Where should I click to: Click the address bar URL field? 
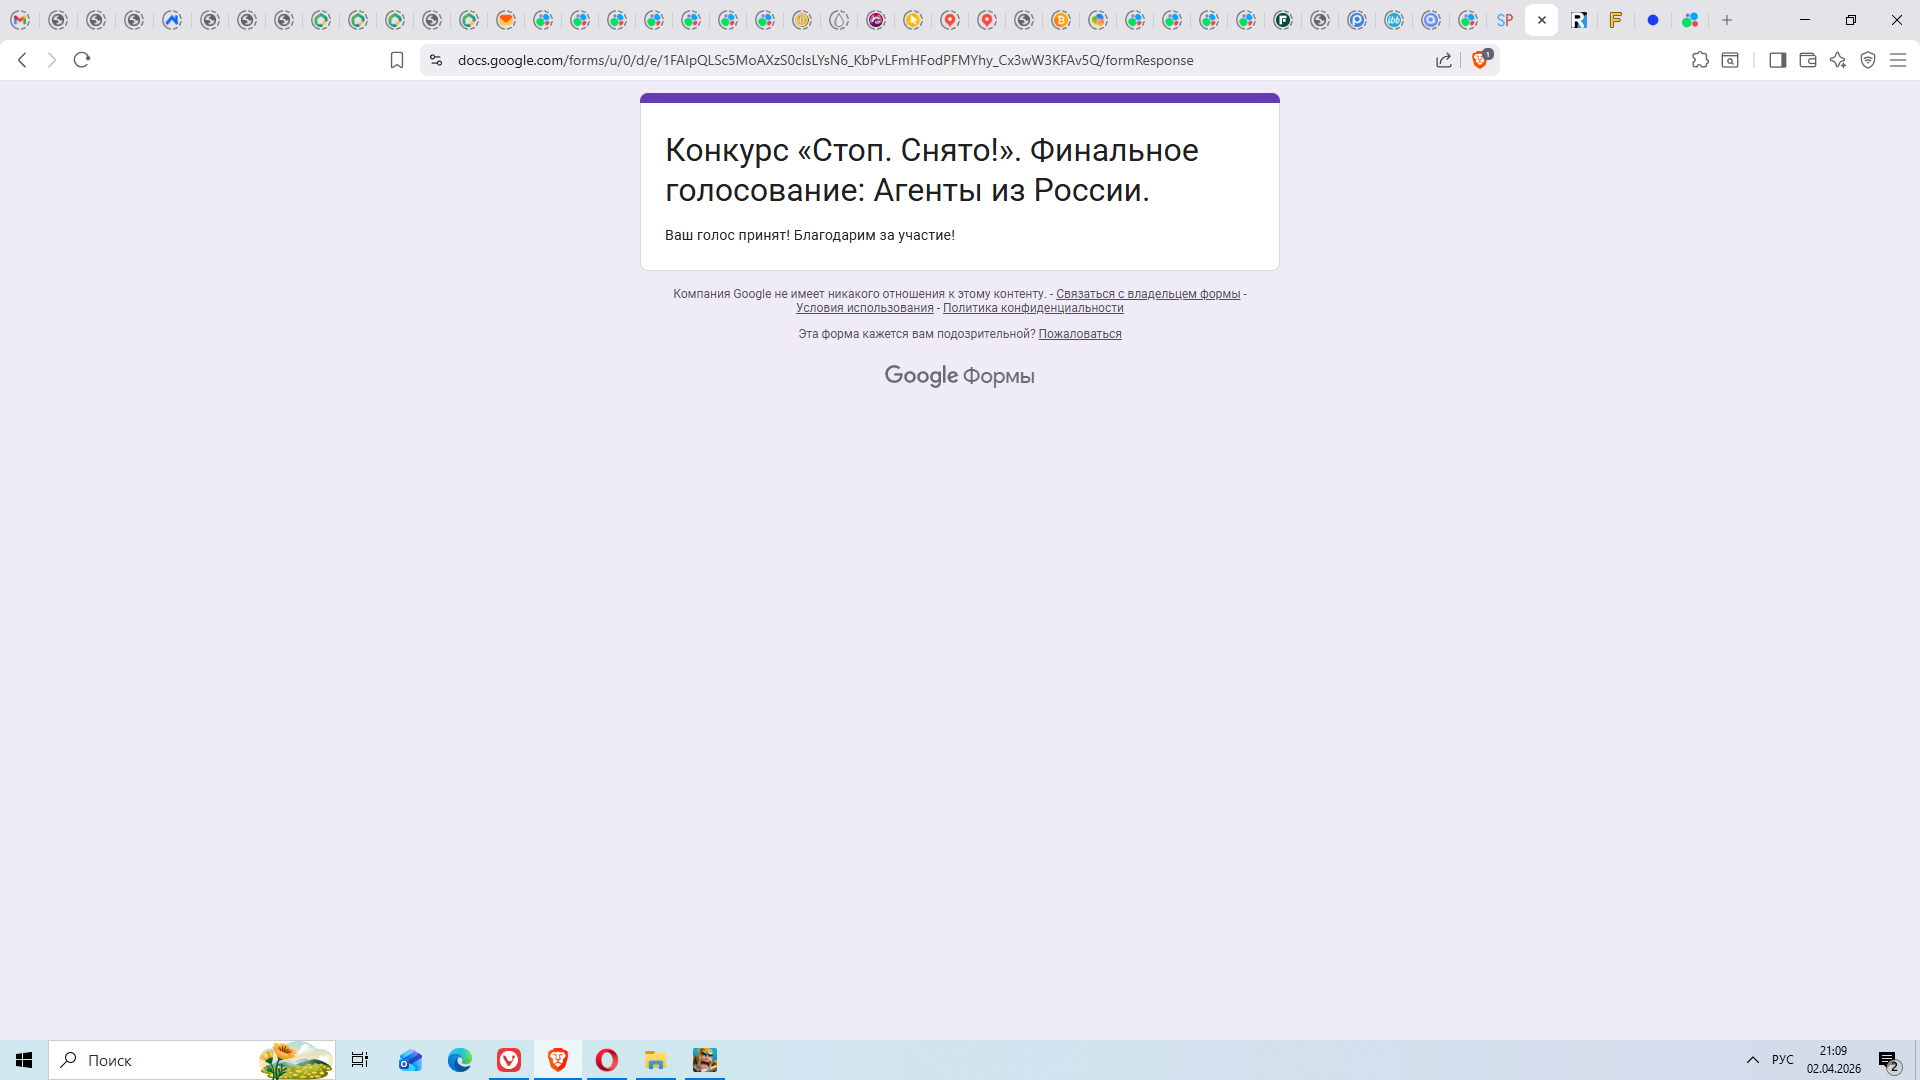tap(825, 60)
